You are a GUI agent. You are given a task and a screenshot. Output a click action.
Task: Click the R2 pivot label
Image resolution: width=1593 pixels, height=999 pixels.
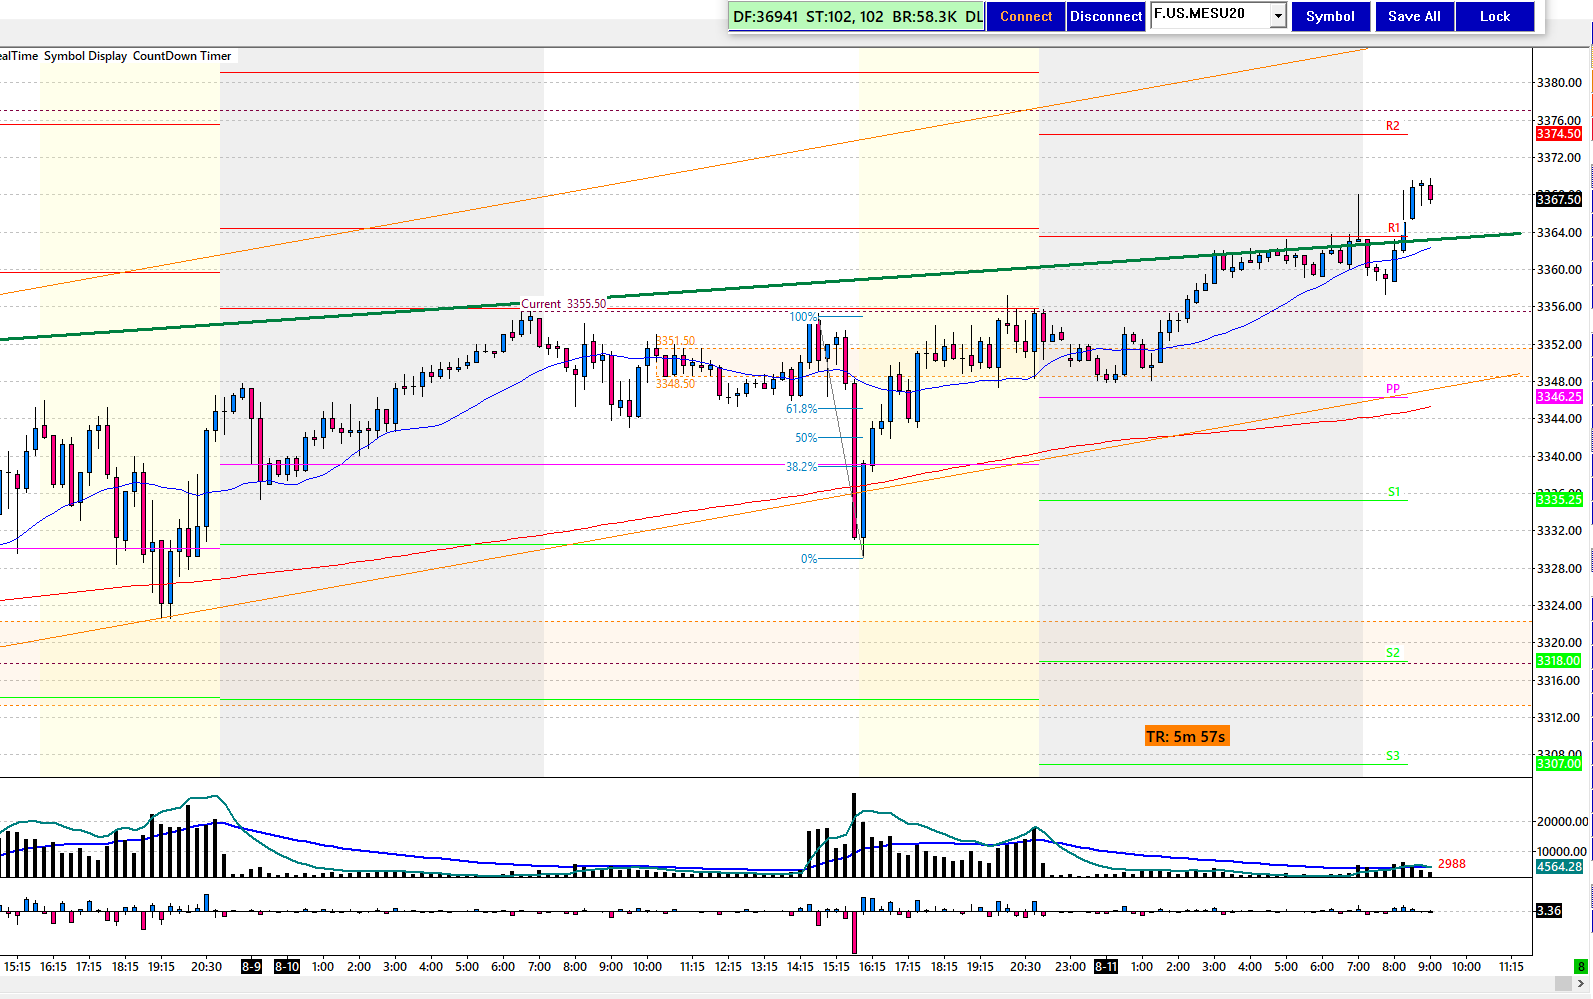(1393, 126)
